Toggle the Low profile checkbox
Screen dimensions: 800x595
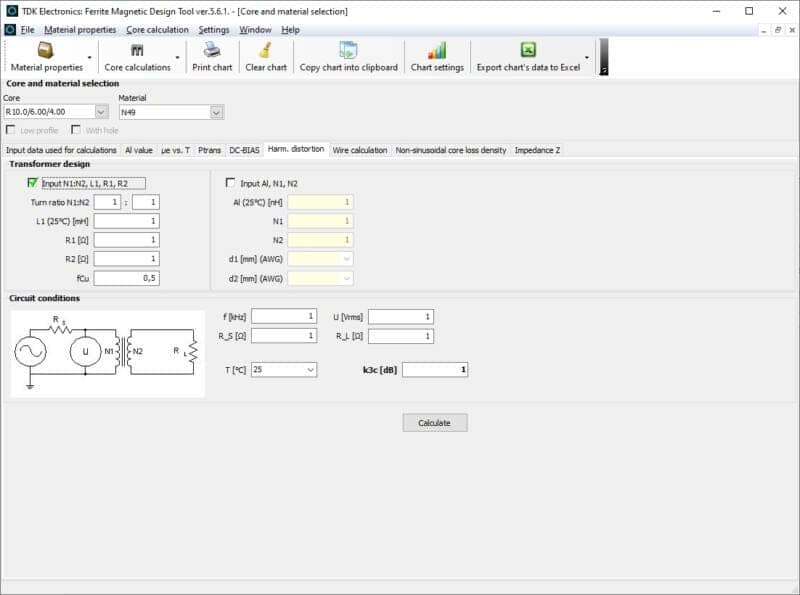click(10, 130)
